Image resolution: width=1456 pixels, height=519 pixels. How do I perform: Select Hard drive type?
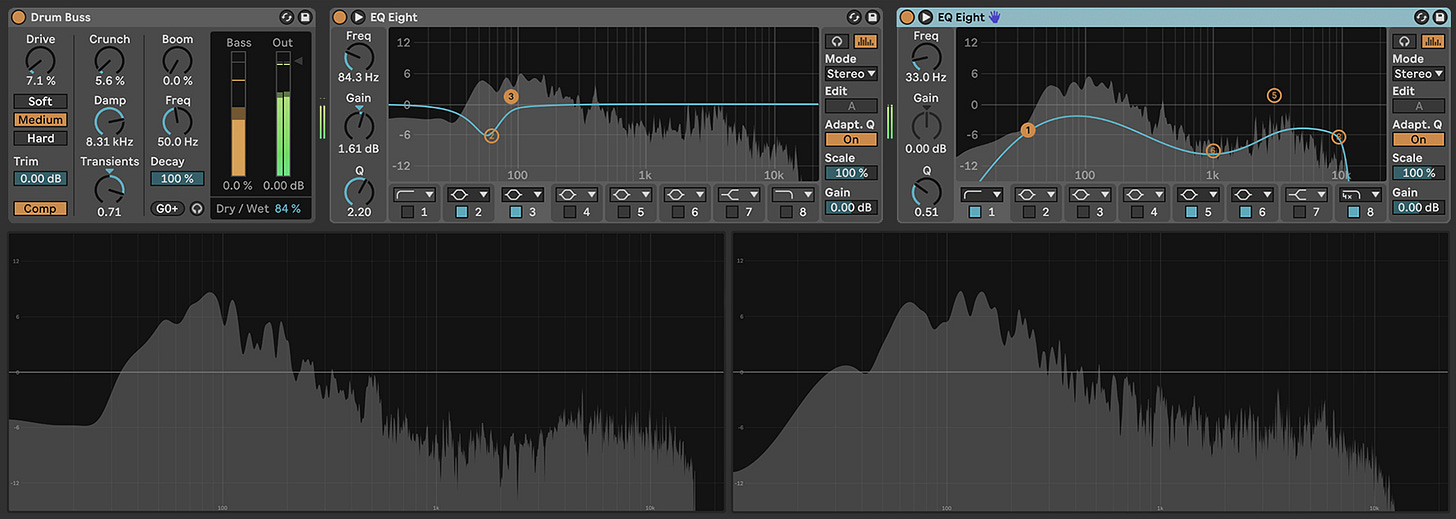pyautogui.click(x=41, y=138)
